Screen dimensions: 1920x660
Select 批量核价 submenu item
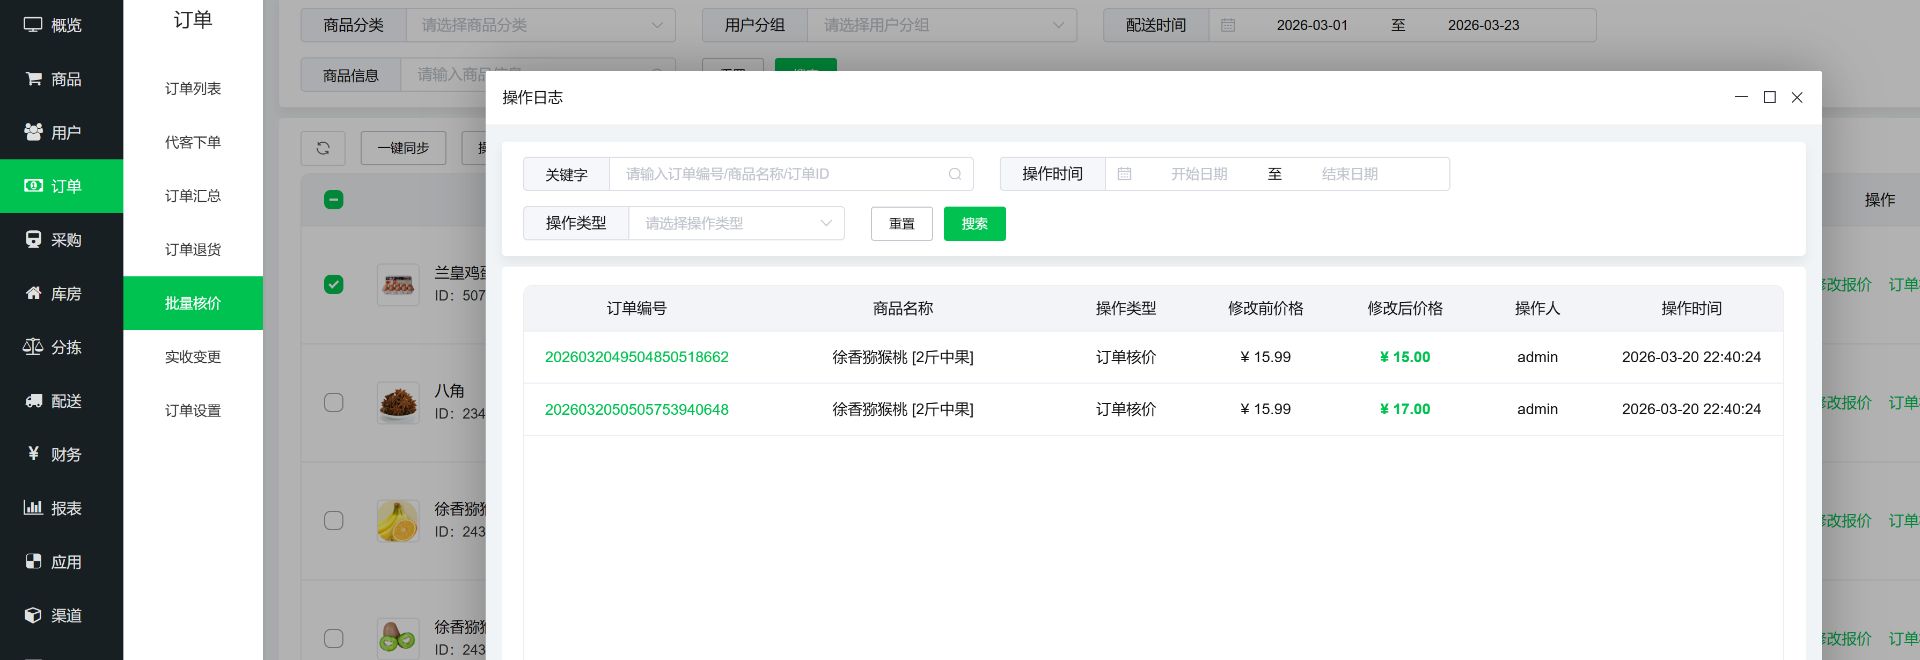click(x=193, y=303)
